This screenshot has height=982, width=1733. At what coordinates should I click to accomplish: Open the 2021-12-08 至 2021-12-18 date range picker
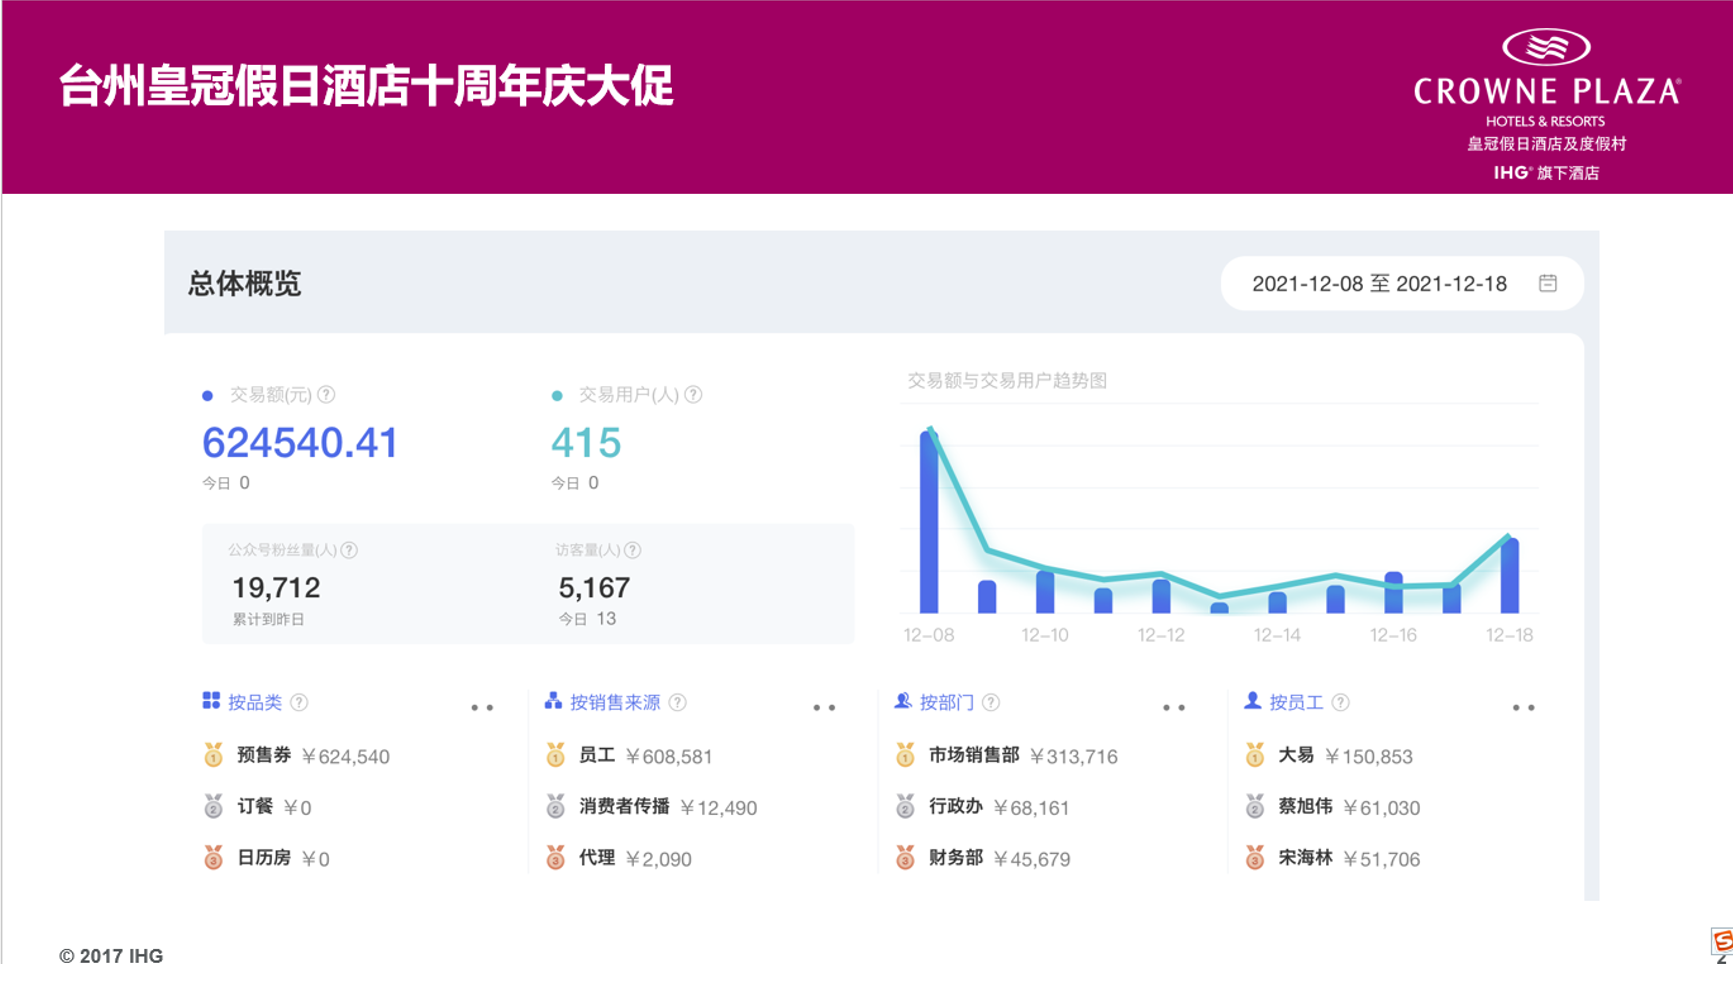[1379, 284]
